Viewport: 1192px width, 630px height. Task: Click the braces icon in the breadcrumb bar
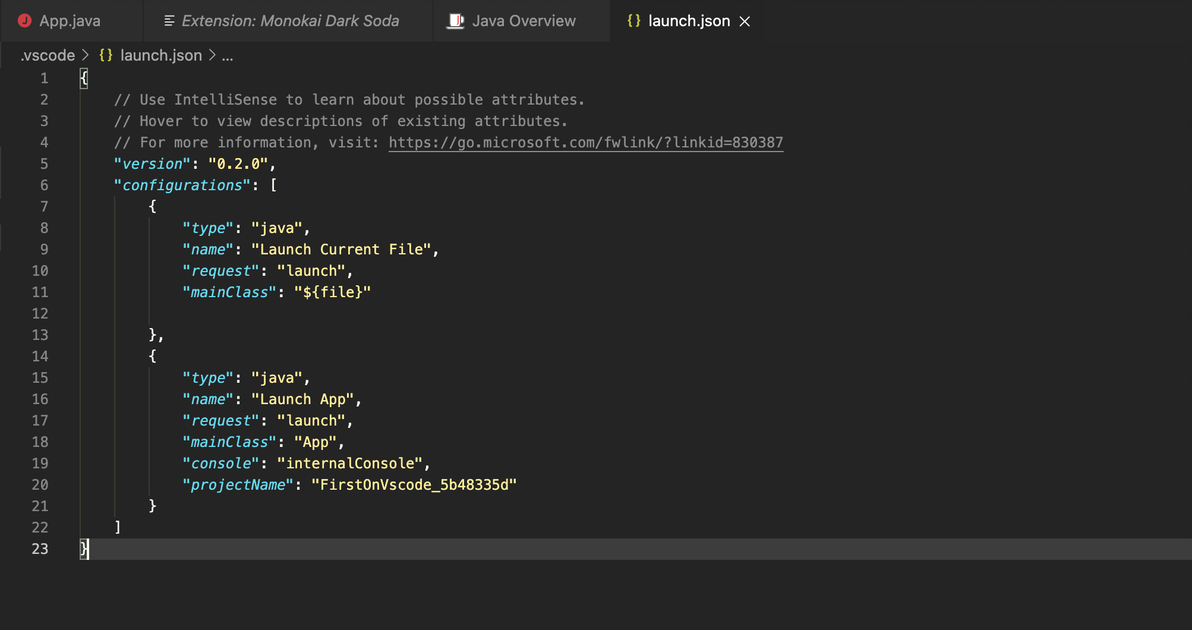click(106, 56)
